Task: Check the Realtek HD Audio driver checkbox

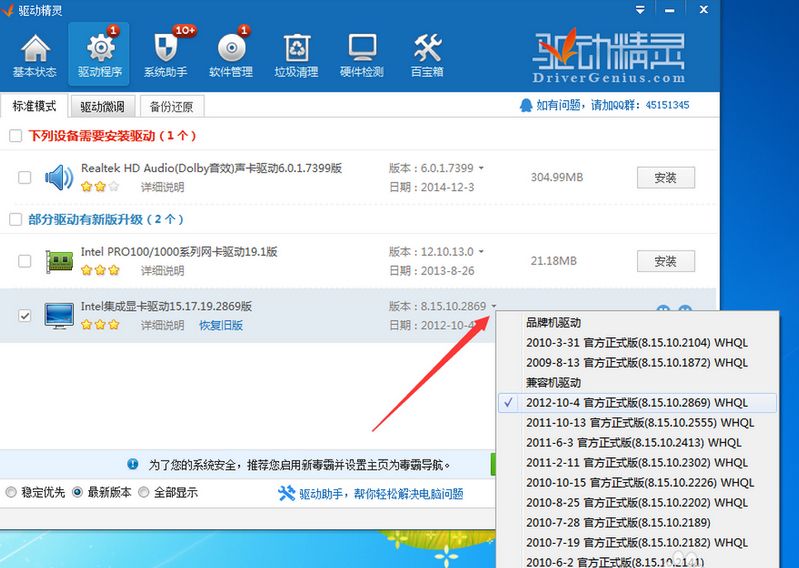Action: [x=25, y=178]
